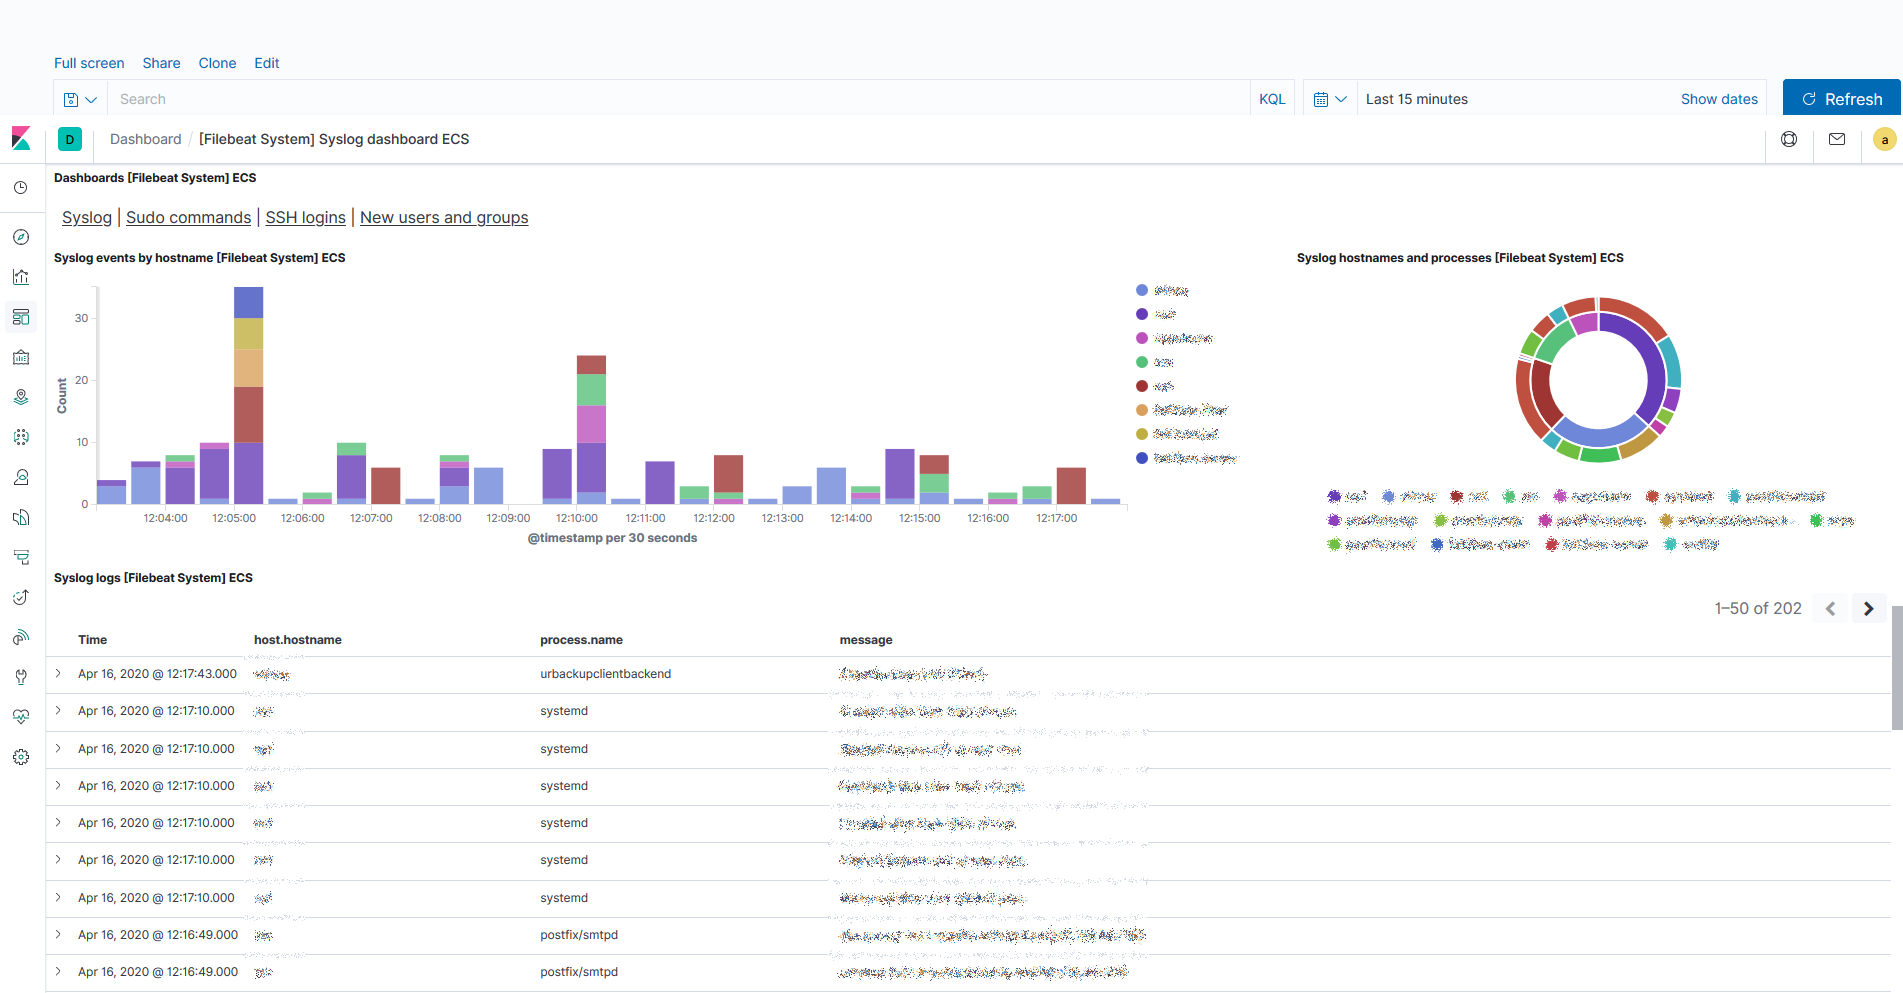Screen dimensions: 1903x993
Task: Open Discover from the side navigation
Action: [21, 237]
